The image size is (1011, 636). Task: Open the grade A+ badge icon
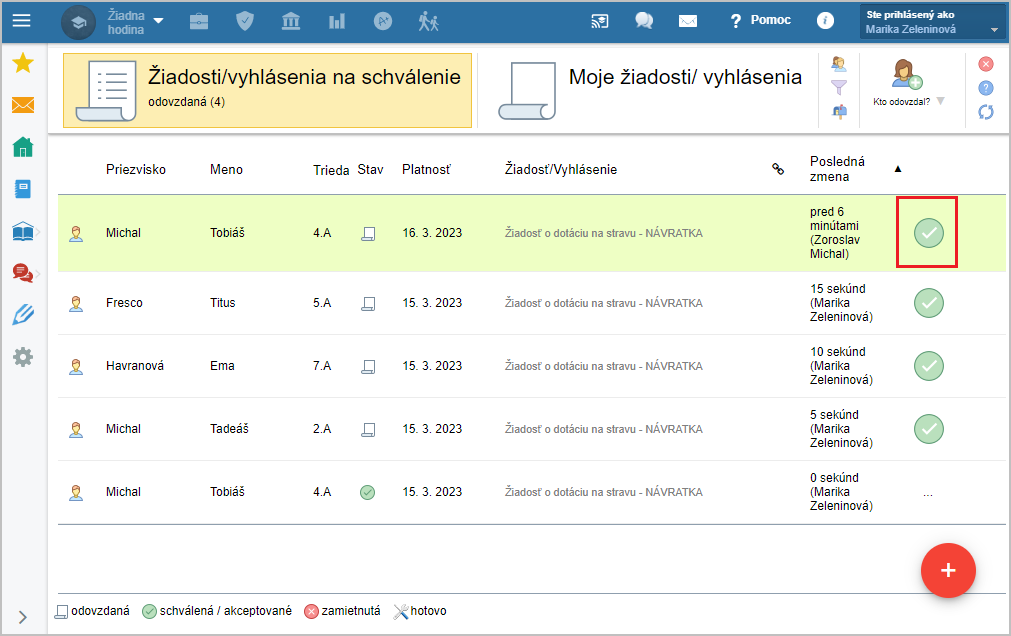pos(382,21)
